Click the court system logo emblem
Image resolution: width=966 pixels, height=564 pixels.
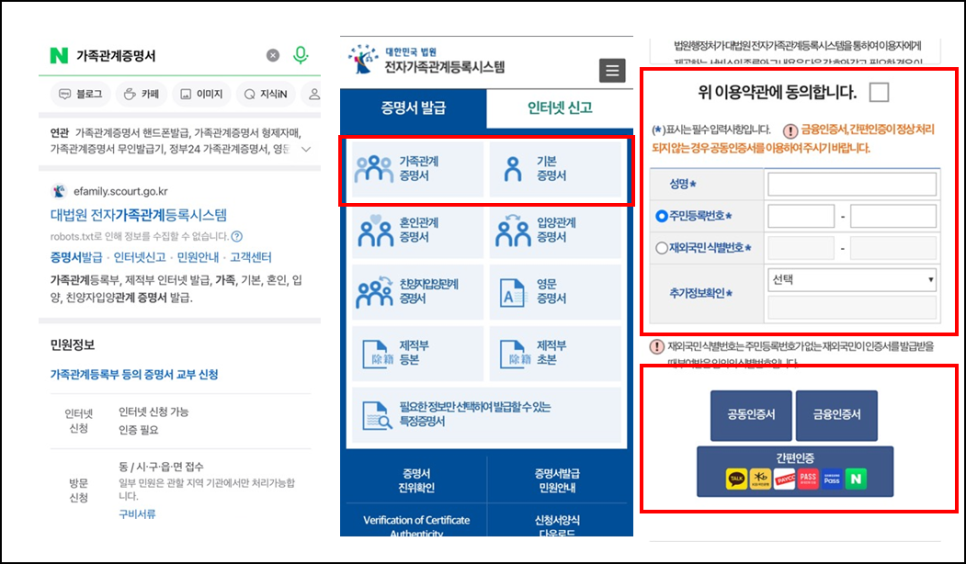point(364,60)
